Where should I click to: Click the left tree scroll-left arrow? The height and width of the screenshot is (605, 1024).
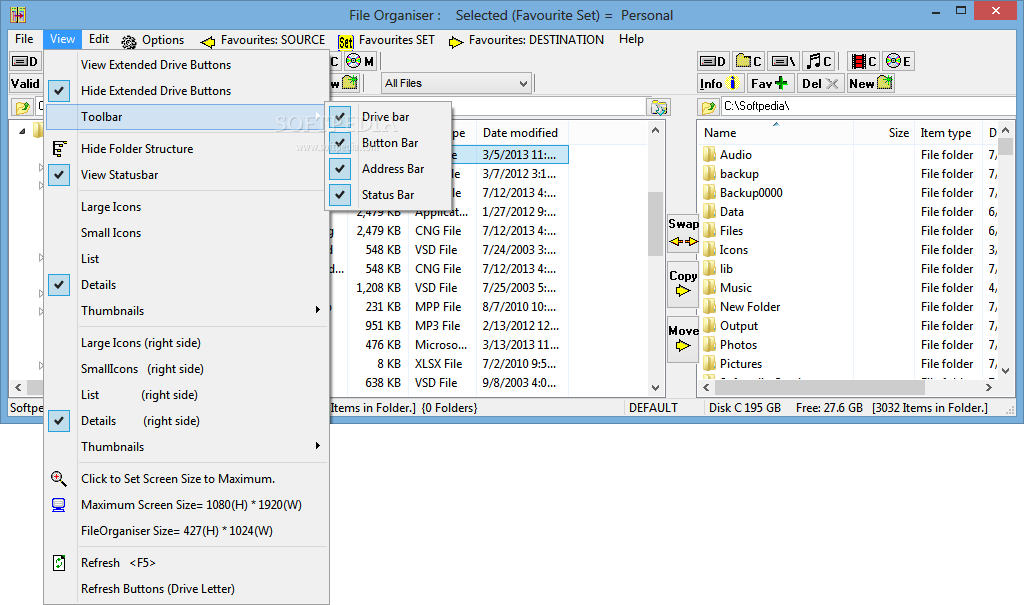pyautogui.click(x=18, y=387)
